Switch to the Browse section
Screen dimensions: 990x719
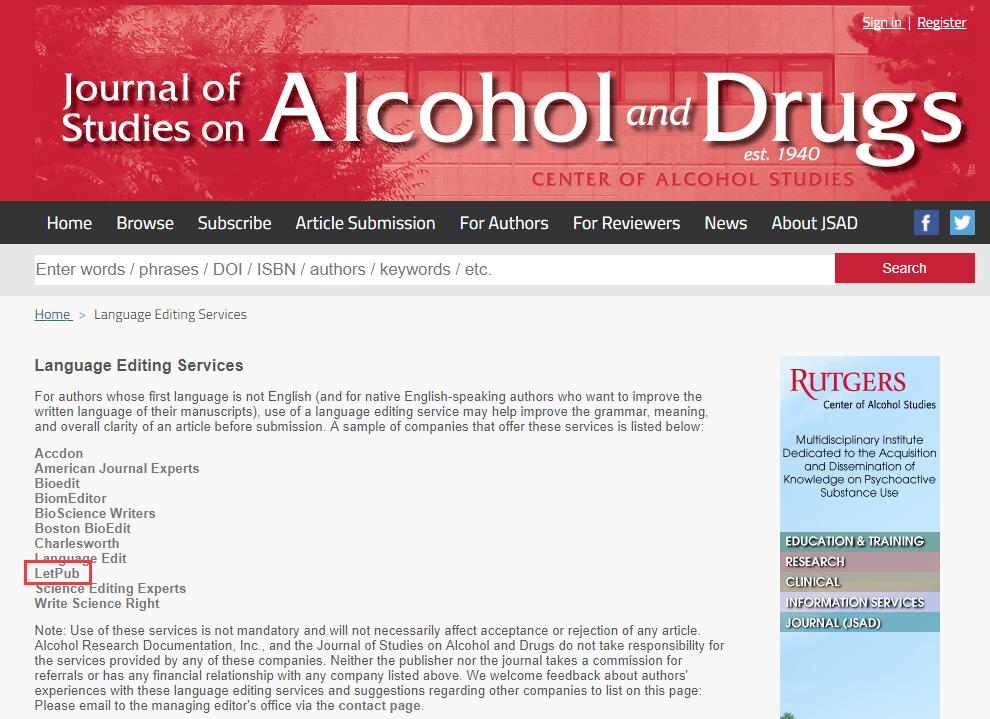(144, 223)
